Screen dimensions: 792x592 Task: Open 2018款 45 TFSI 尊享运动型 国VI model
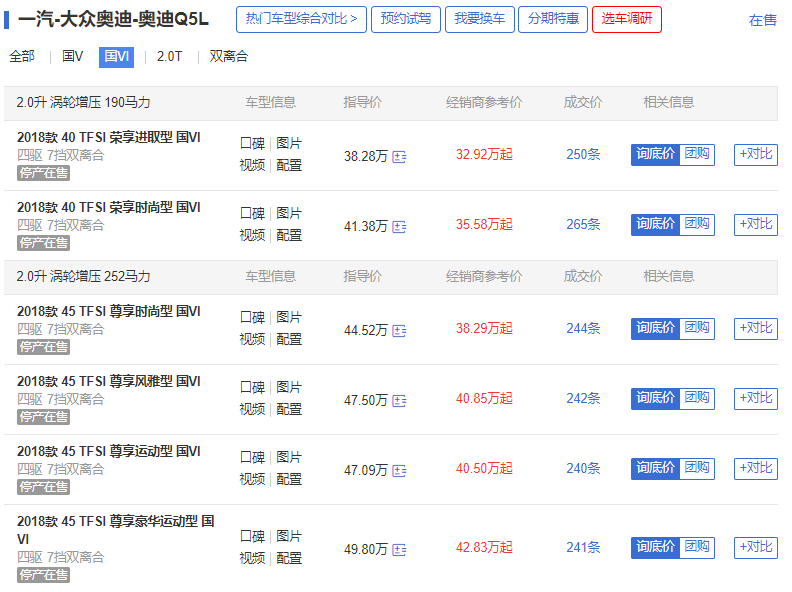tap(109, 451)
